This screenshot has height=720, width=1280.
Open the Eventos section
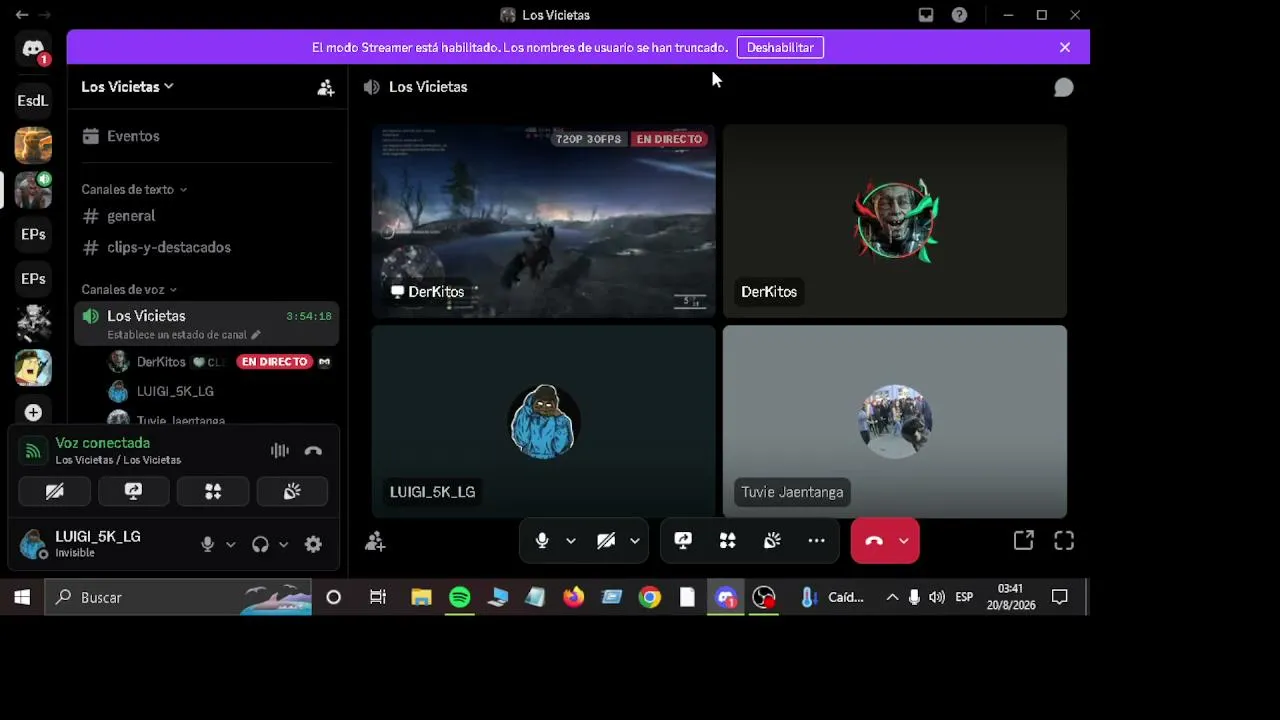[x=207, y=136]
